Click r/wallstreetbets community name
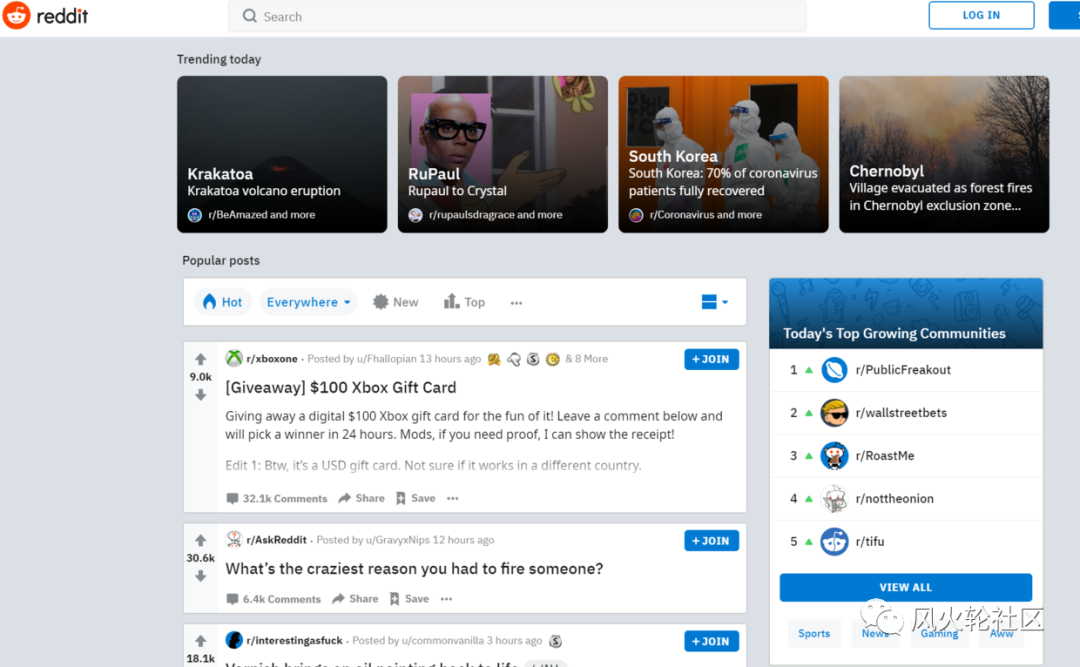Screen dimensions: 1080x667 901,413
